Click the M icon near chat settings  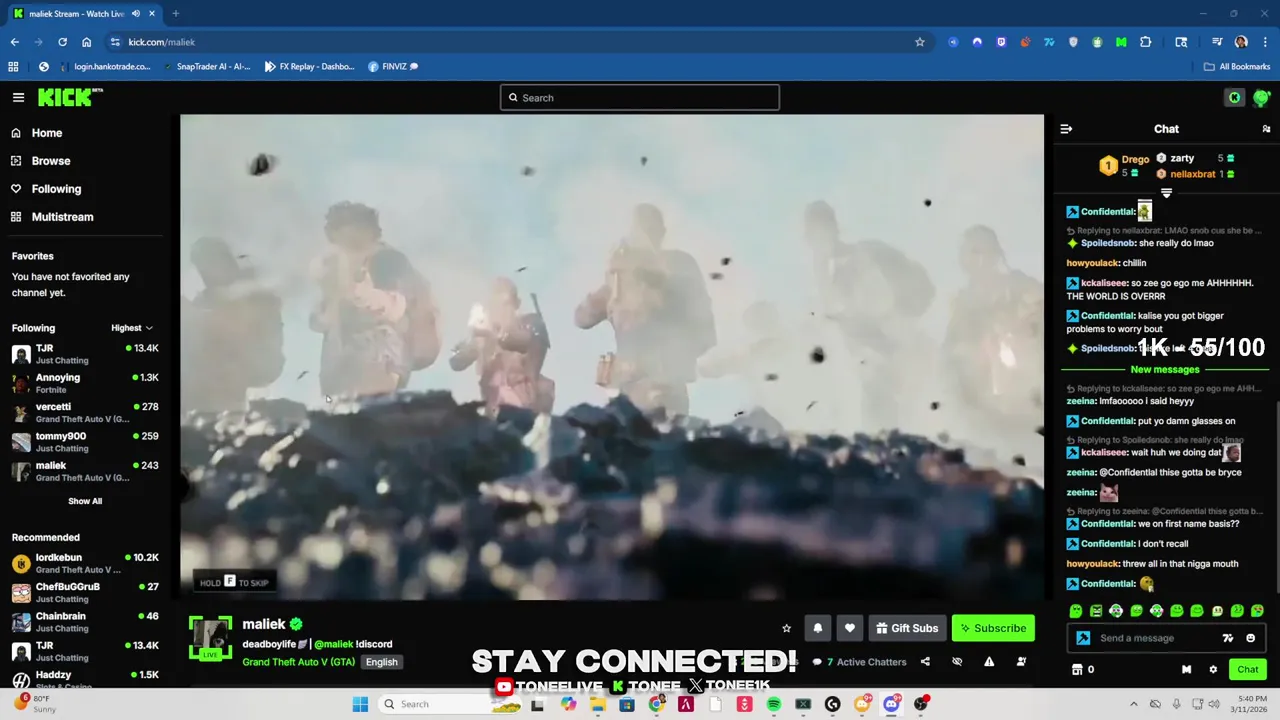coord(1186,670)
